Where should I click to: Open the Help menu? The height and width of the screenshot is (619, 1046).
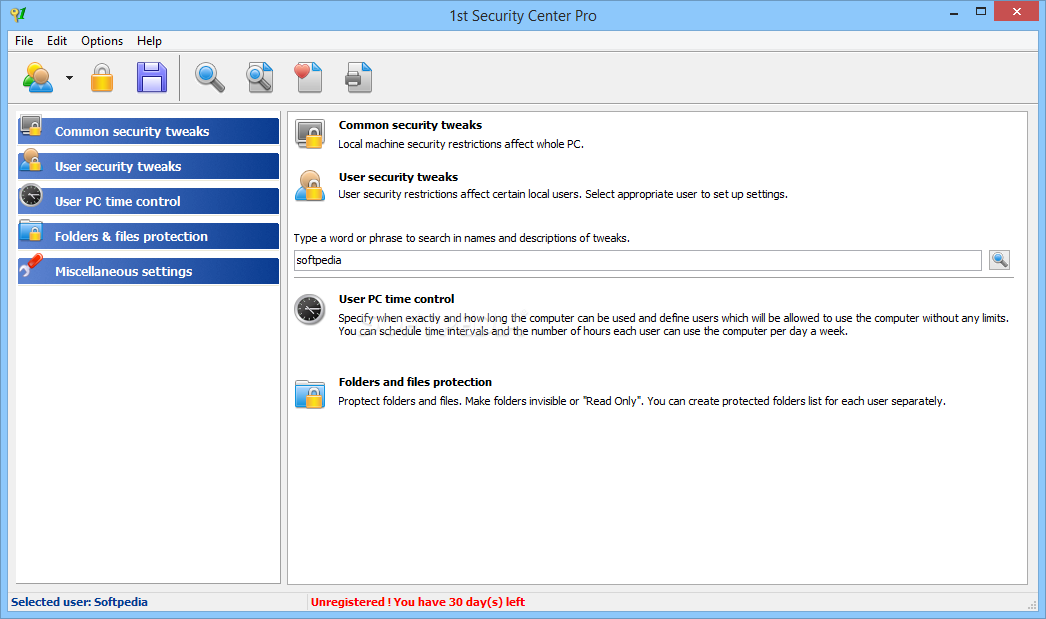click(x=149, y=41)
